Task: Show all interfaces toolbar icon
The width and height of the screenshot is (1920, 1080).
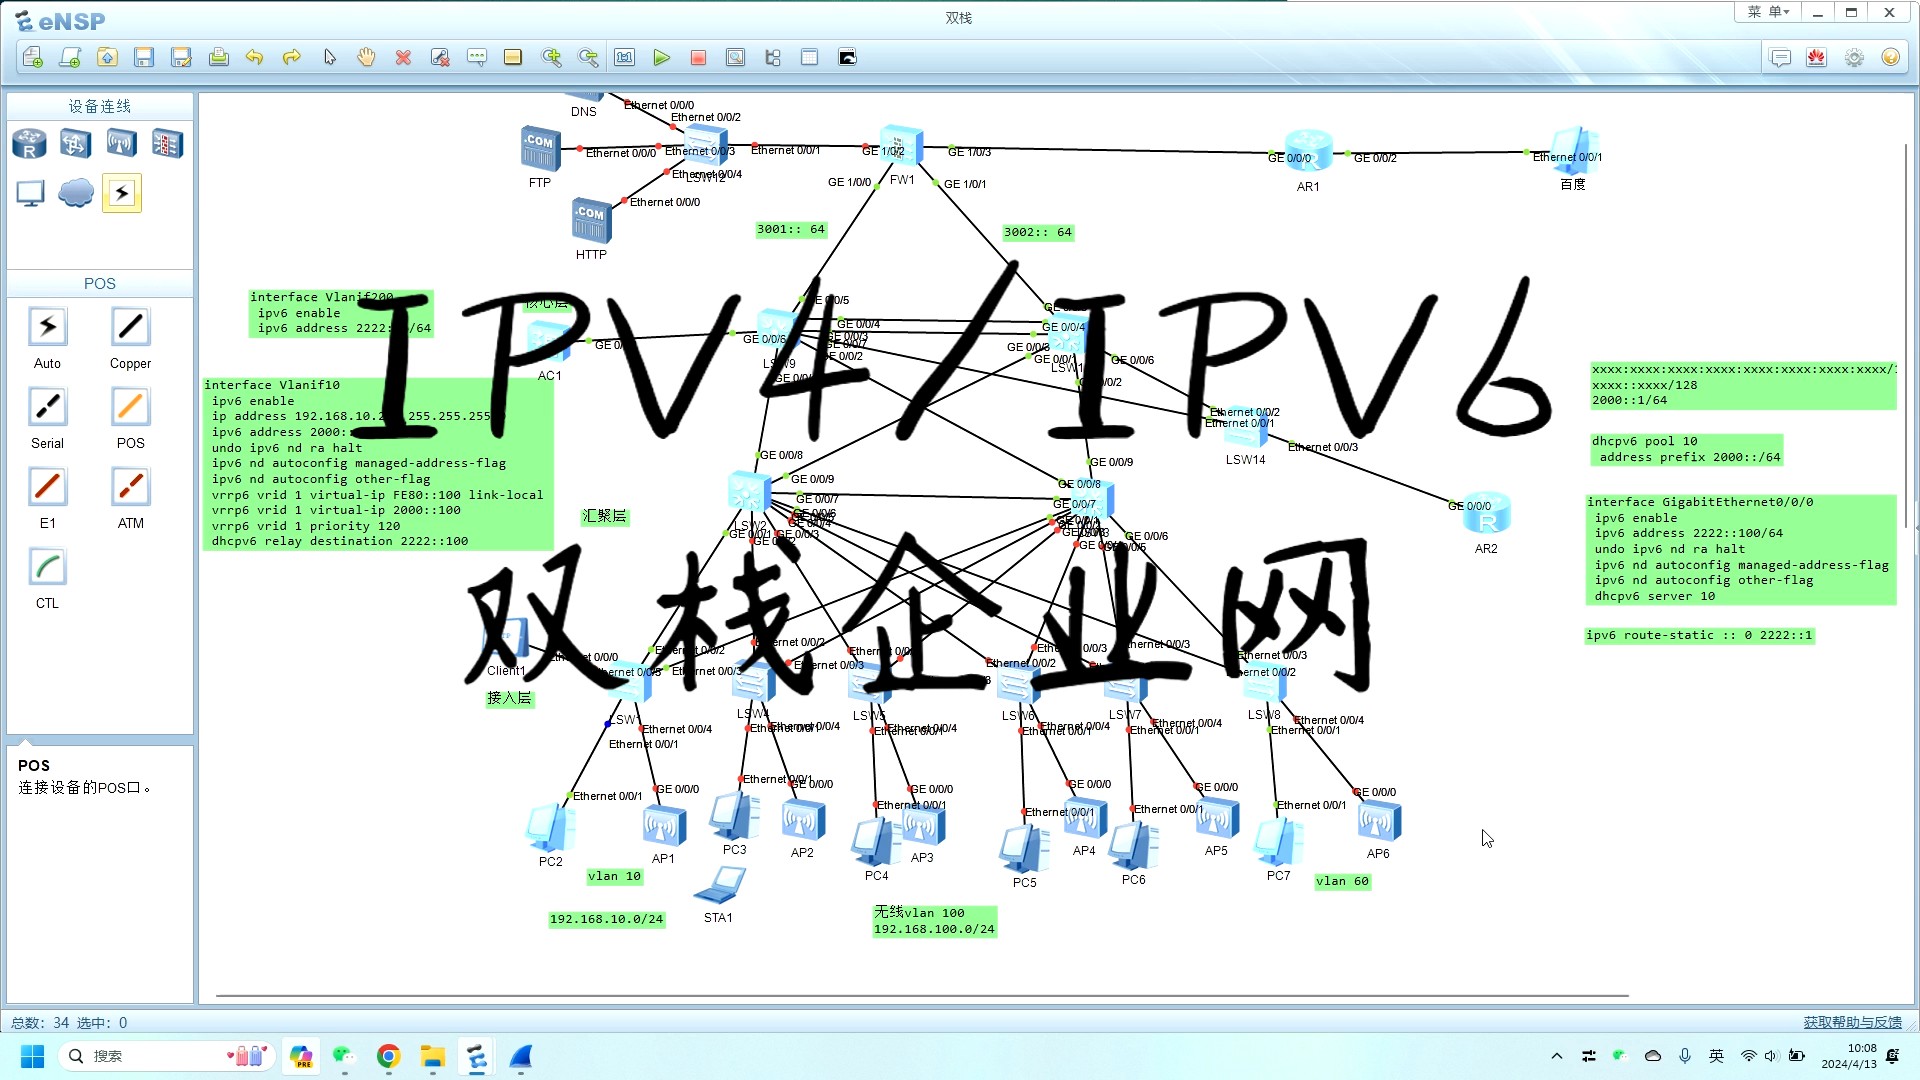Action: tap(773, 57)
